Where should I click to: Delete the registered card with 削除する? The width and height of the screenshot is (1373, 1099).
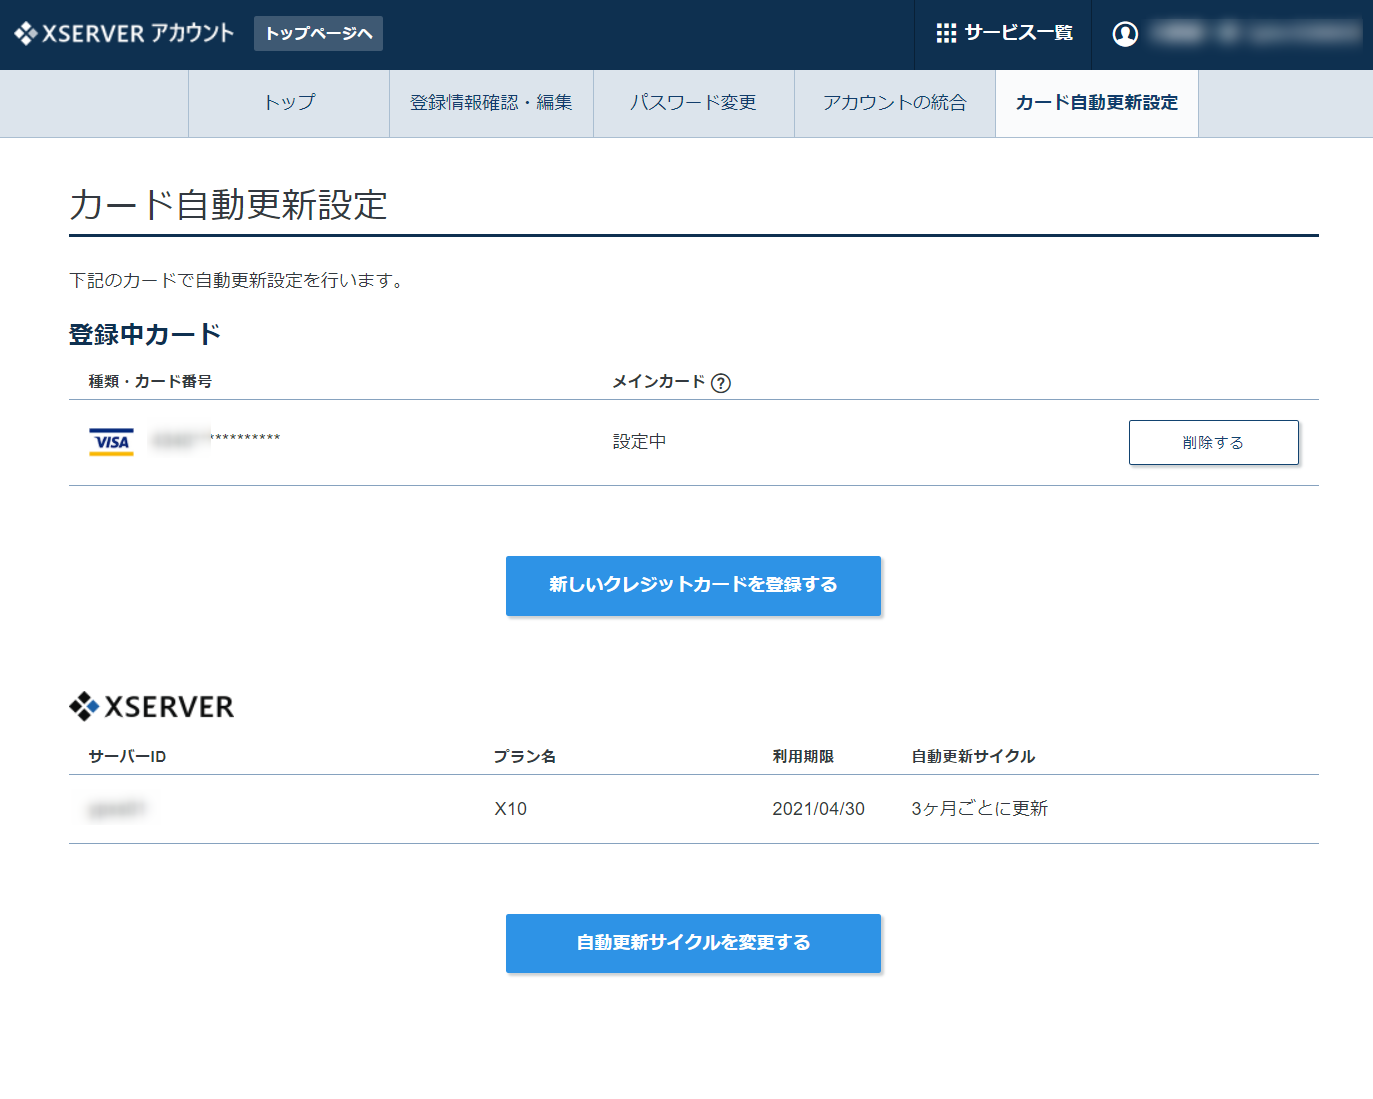click(1214, 442)
